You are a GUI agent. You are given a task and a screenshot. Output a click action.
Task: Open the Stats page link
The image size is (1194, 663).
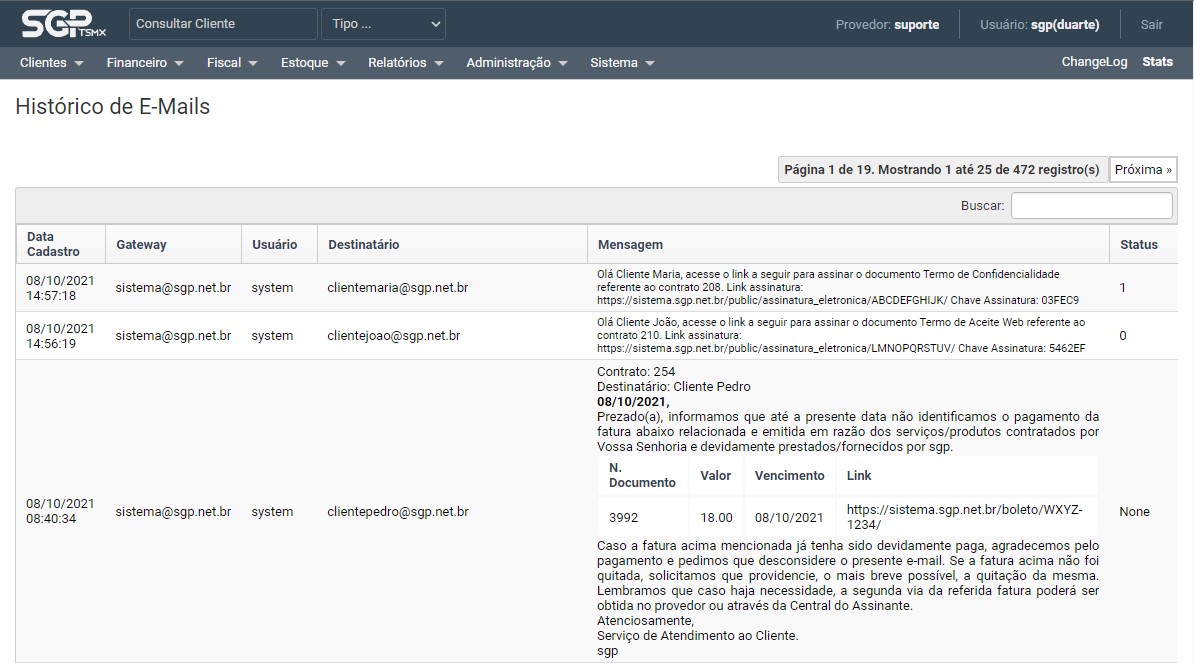(1157, 62)
